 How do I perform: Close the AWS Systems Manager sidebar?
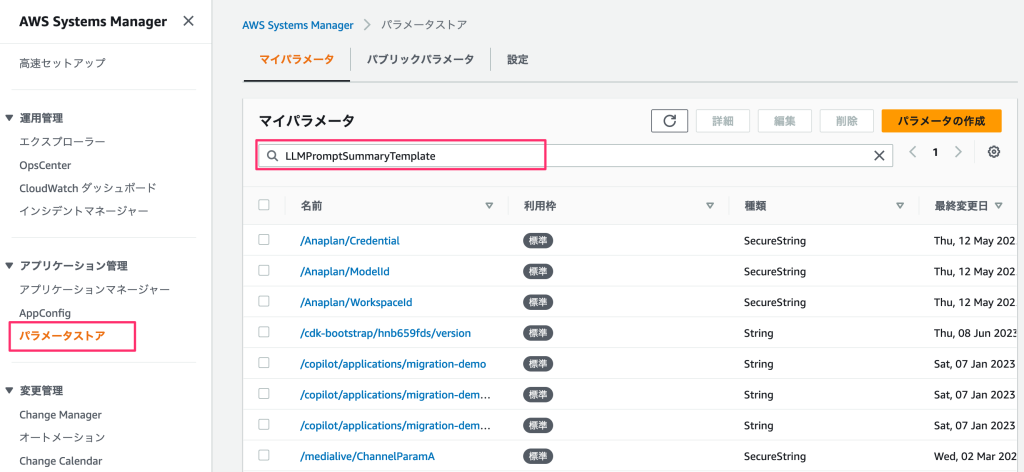point(188,22)
